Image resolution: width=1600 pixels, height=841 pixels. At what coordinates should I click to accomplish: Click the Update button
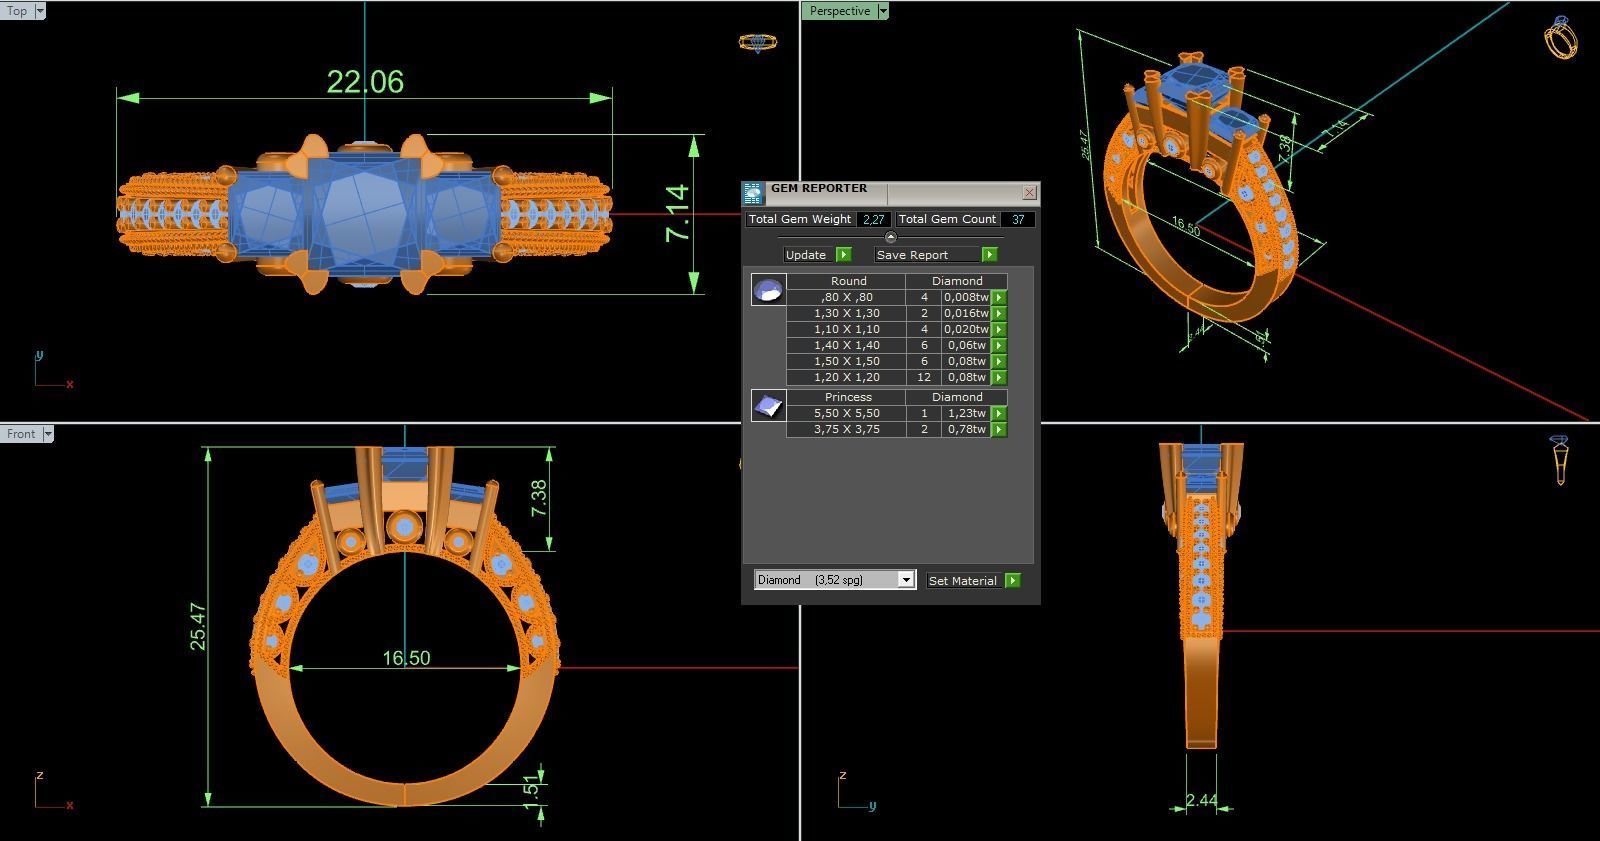806,255
